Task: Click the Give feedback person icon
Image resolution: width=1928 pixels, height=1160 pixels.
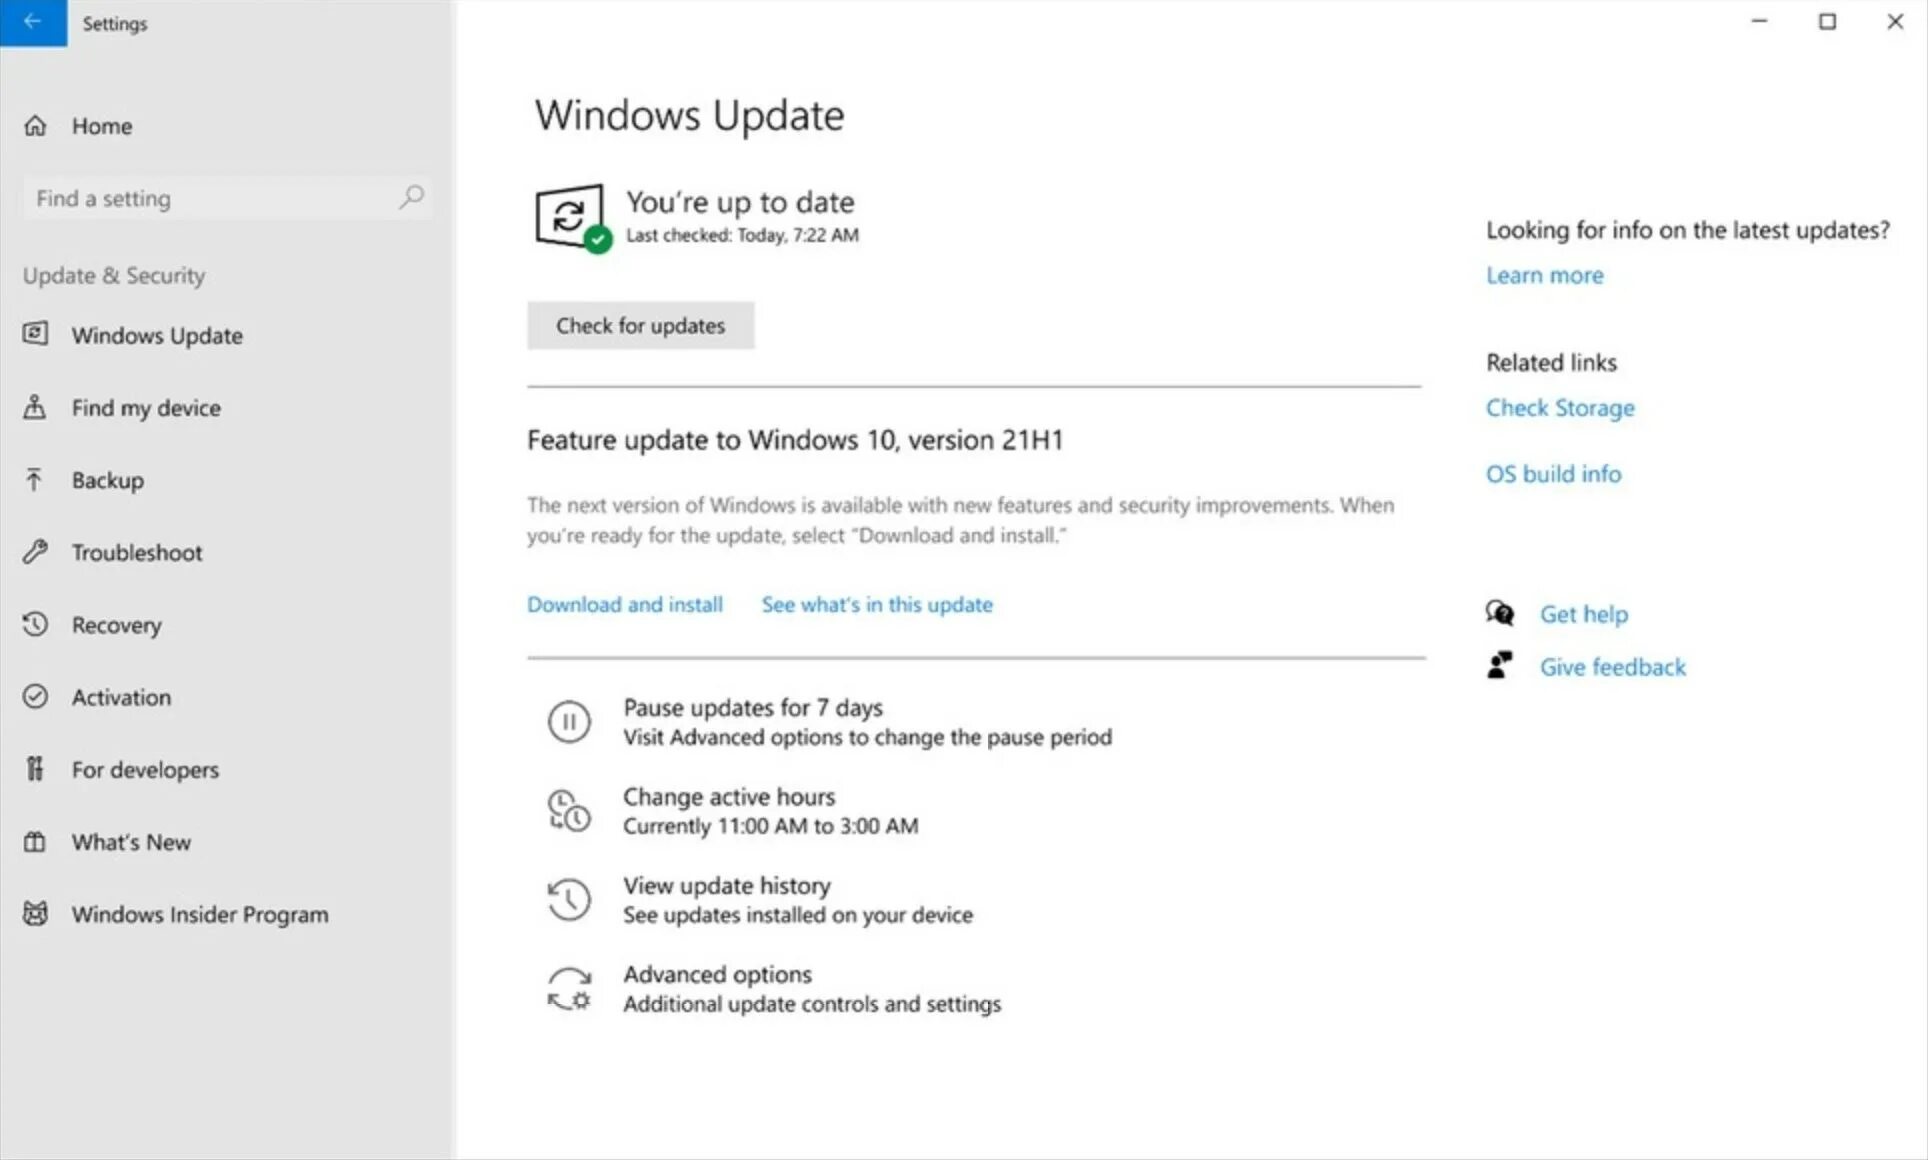Action: 1499,666
